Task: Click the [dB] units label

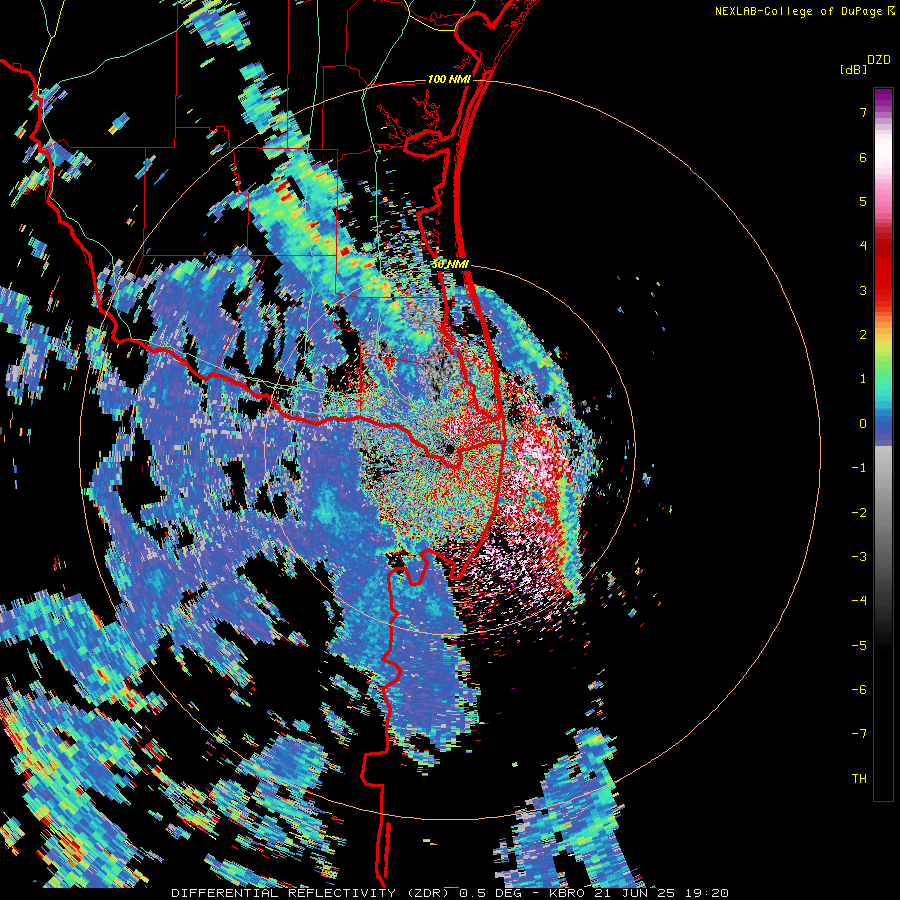Action: click(x=852, y=69)
